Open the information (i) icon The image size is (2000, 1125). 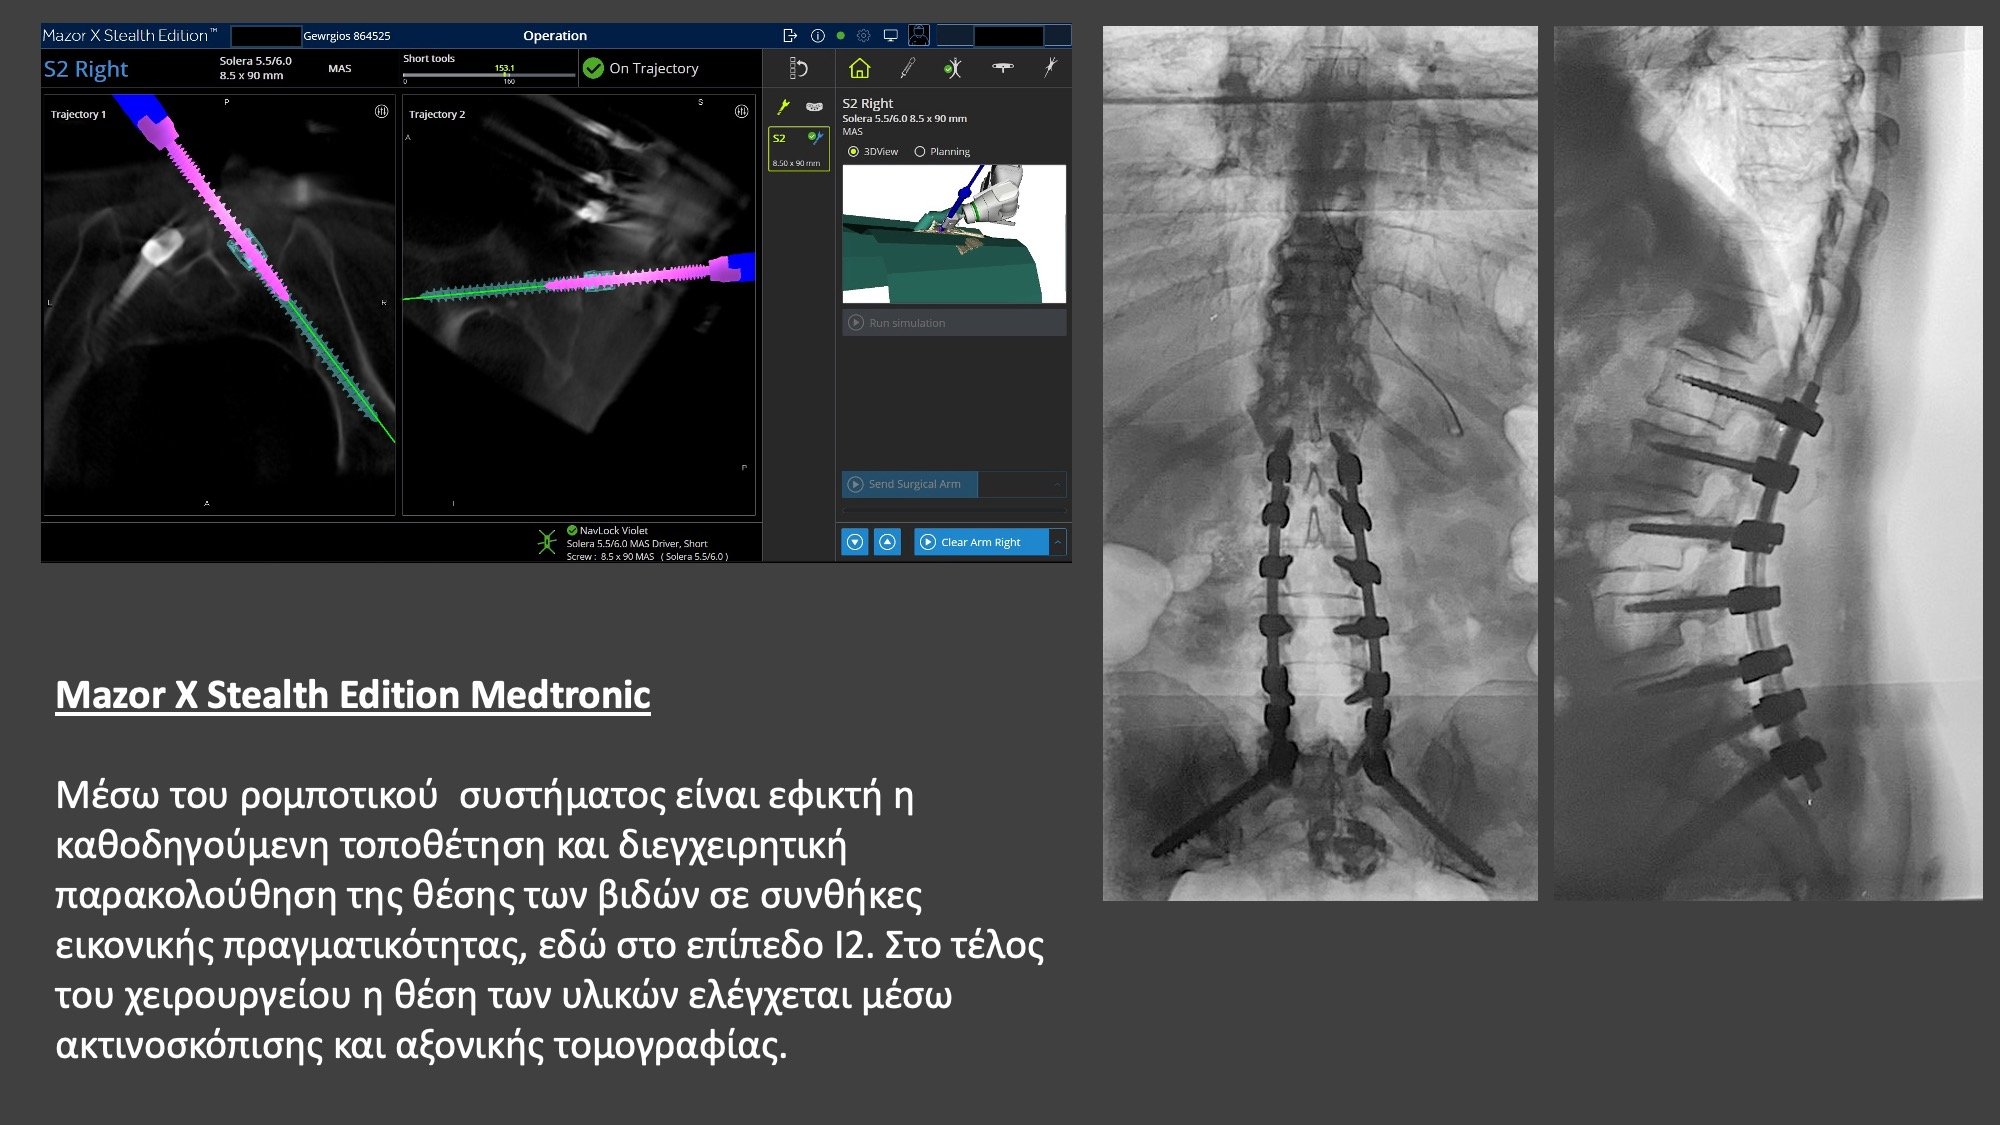[x=817, y=36]
